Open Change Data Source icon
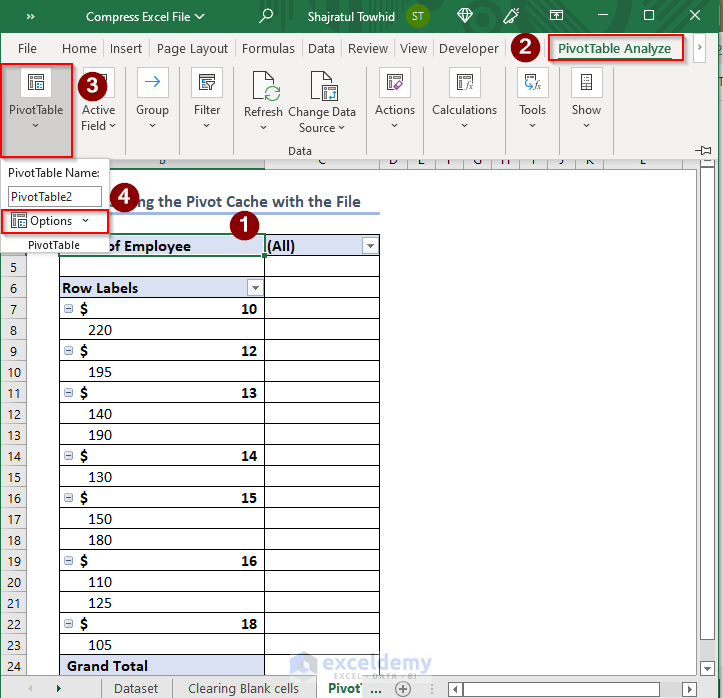The height and width of the screenshot is (698, 723). (322, 86)
